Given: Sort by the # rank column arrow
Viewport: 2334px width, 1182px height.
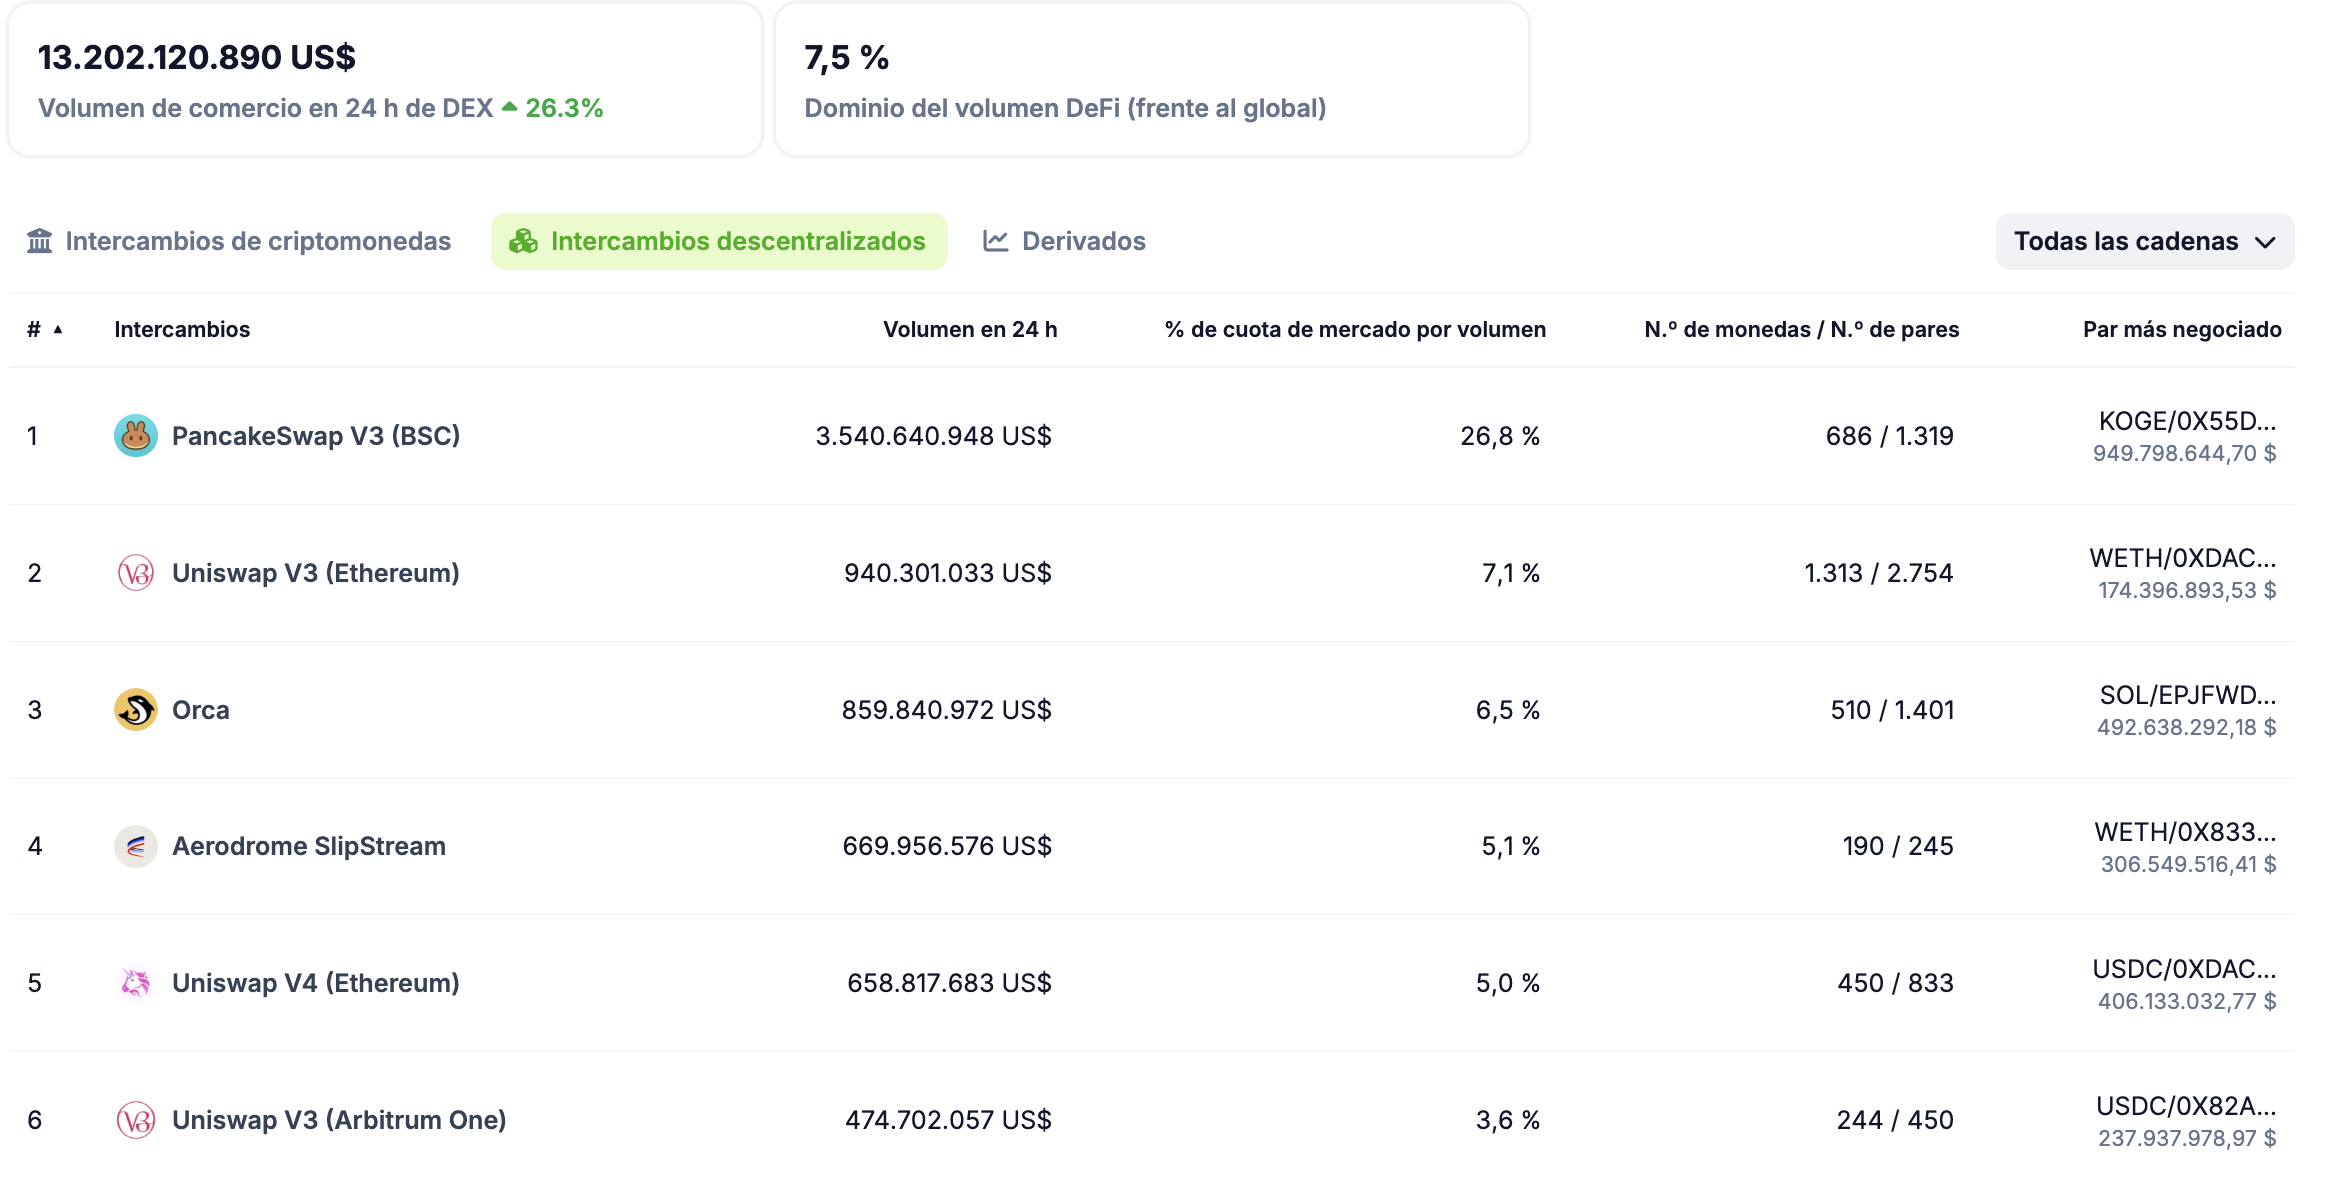Looking at the screenshot, I should (58, 329).
